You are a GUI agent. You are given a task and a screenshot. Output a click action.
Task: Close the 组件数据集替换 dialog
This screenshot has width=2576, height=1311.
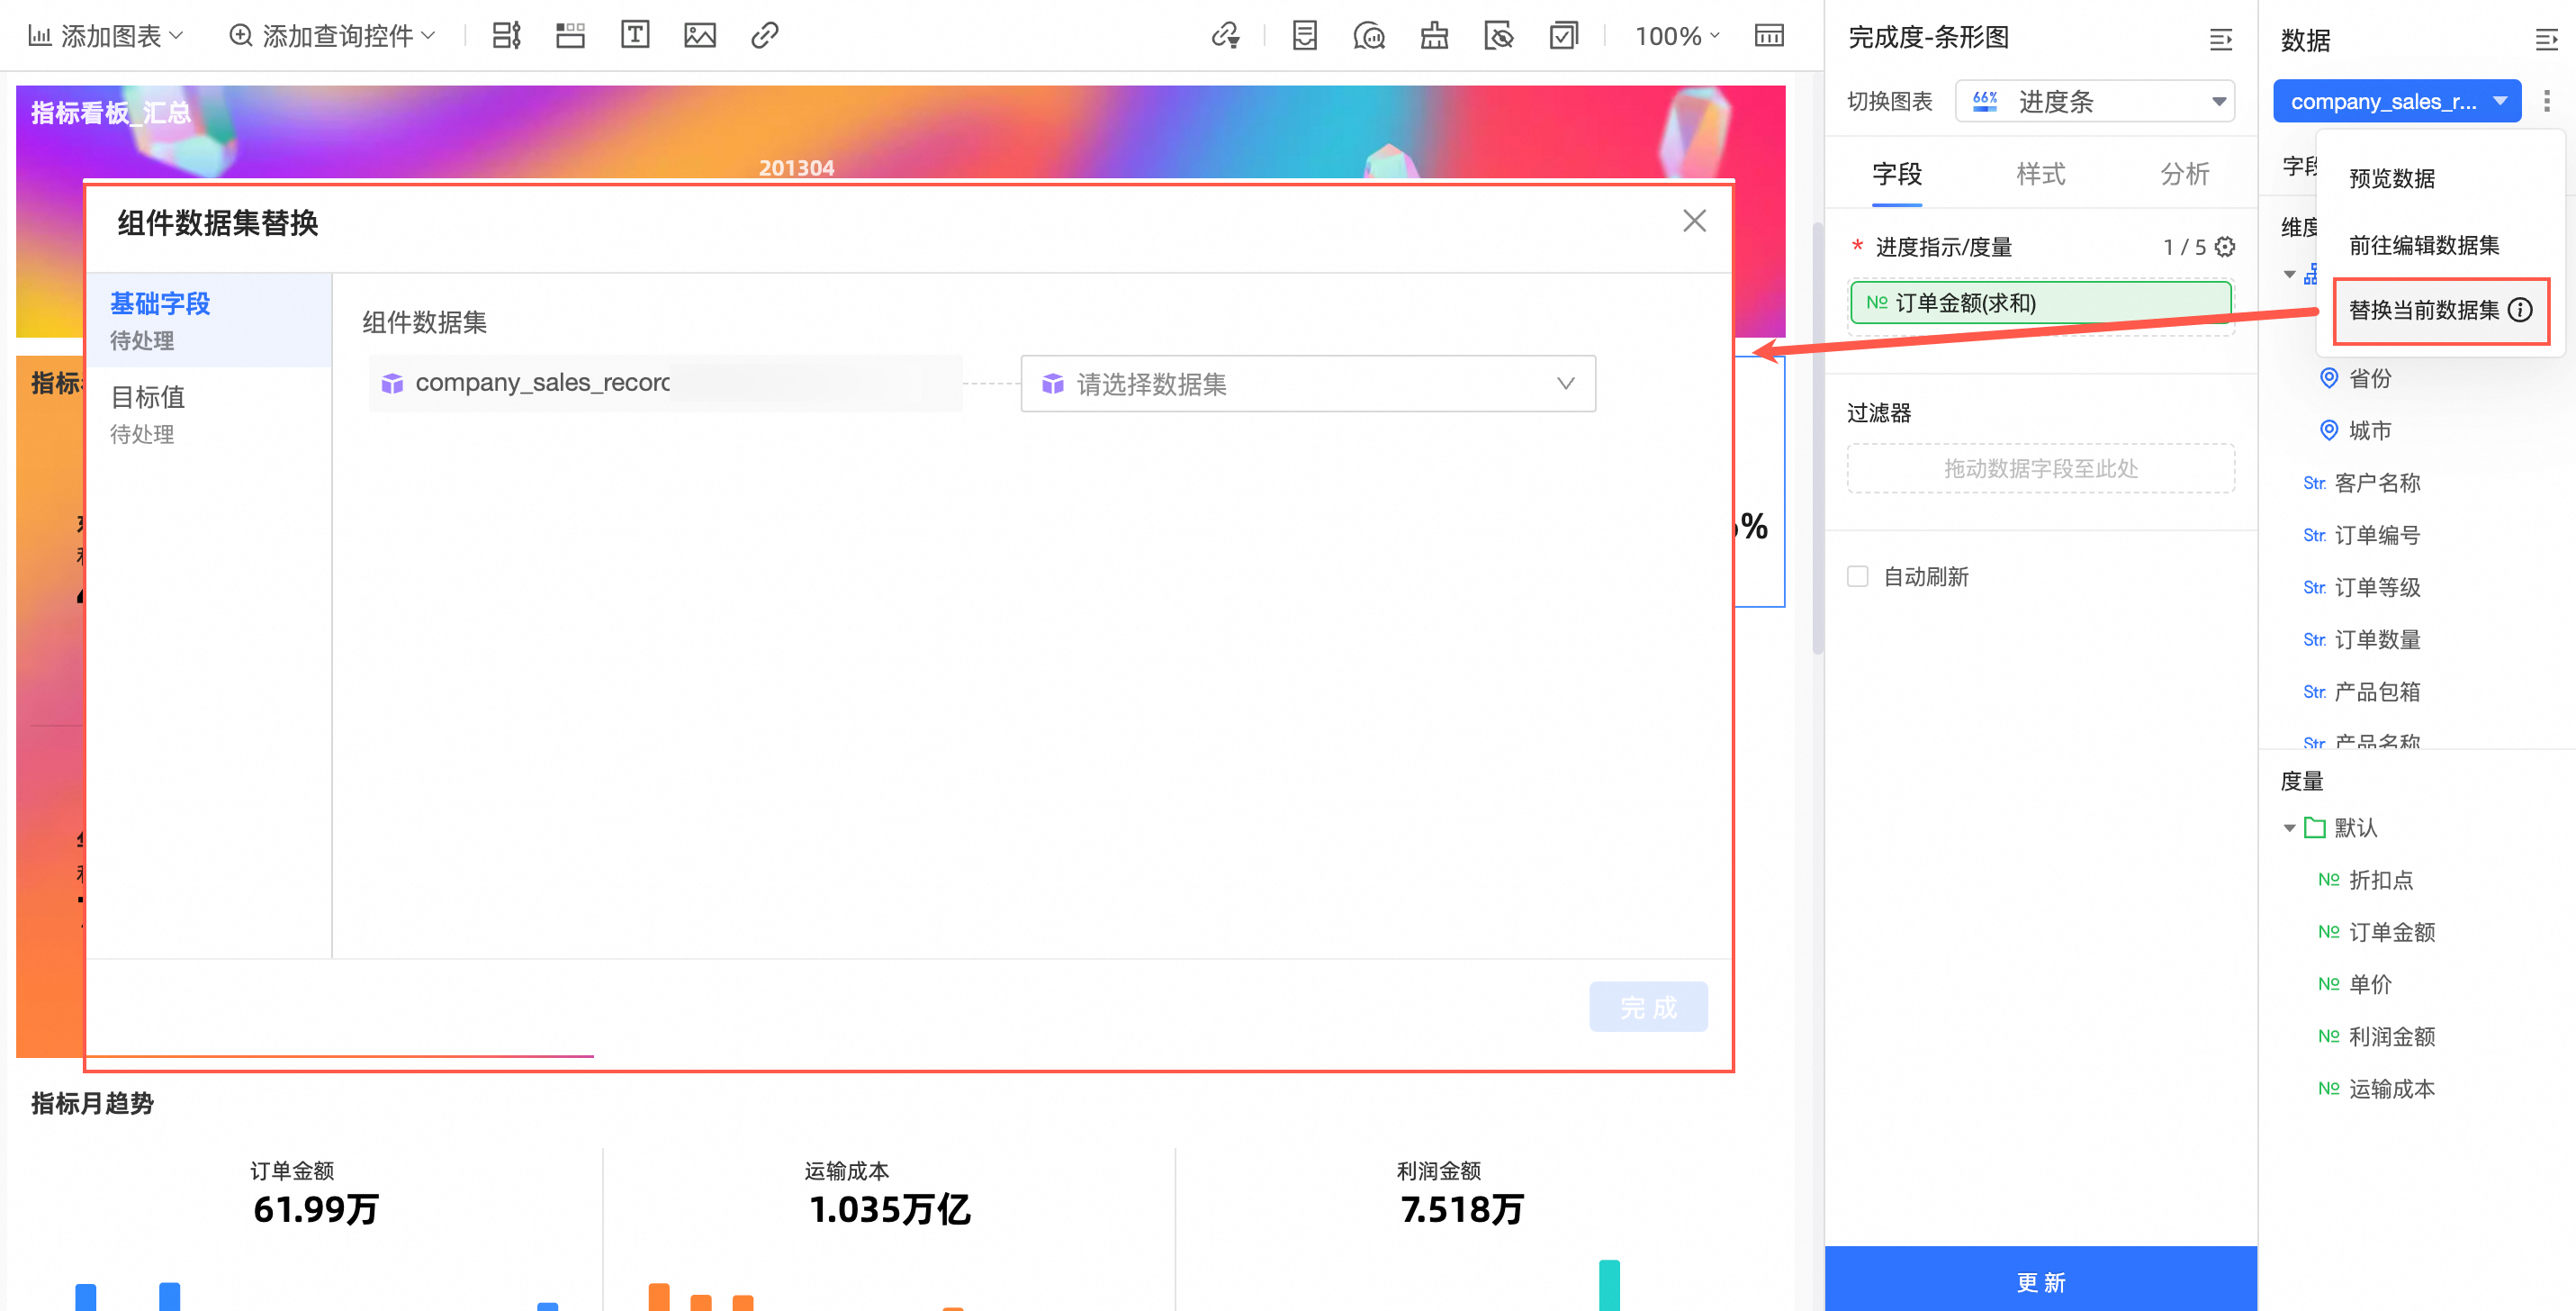[x=1694, y=221]
